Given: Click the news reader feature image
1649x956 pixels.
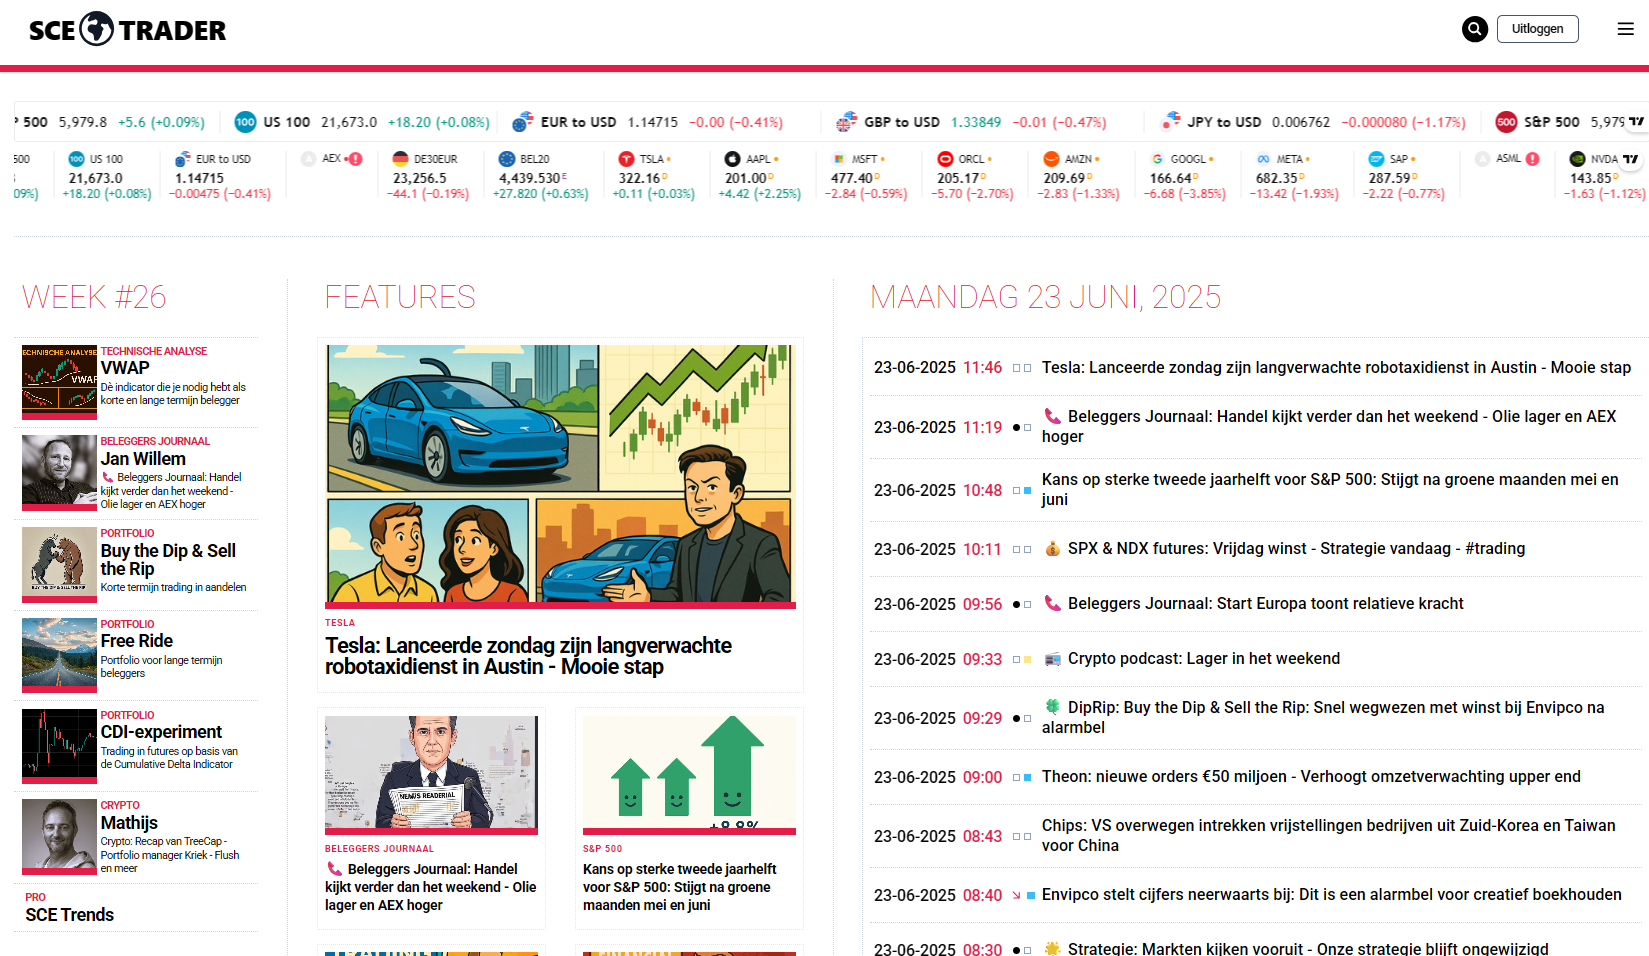Looking at the screenshot, I should 431,774.
